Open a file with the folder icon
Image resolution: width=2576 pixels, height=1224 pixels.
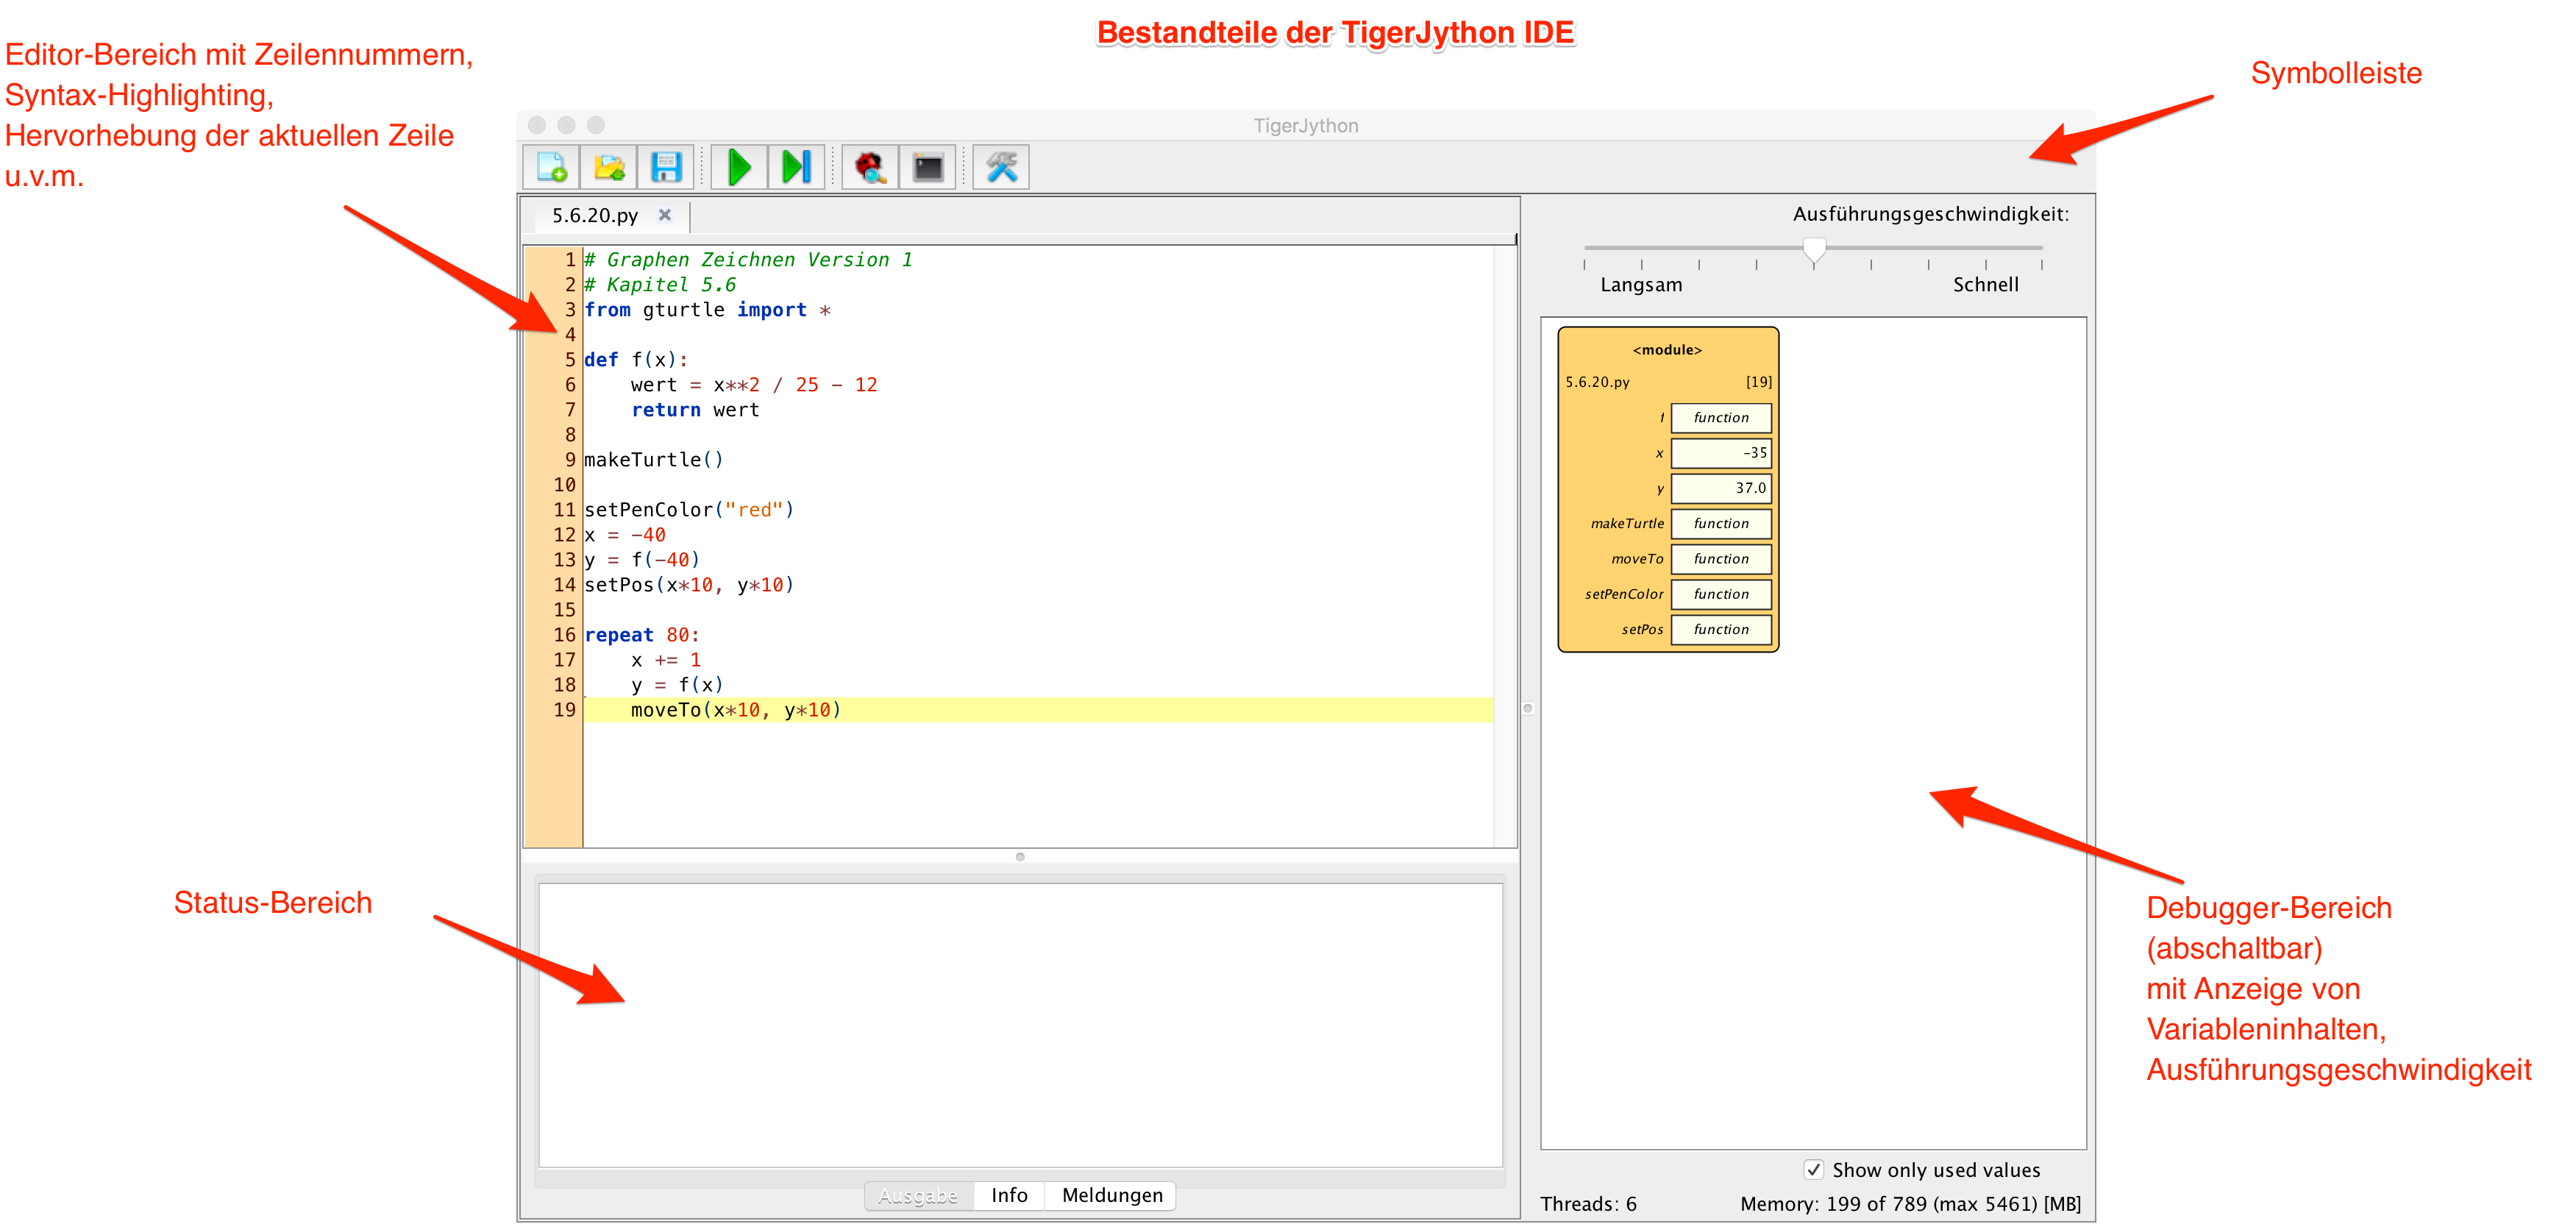[609, 167]
